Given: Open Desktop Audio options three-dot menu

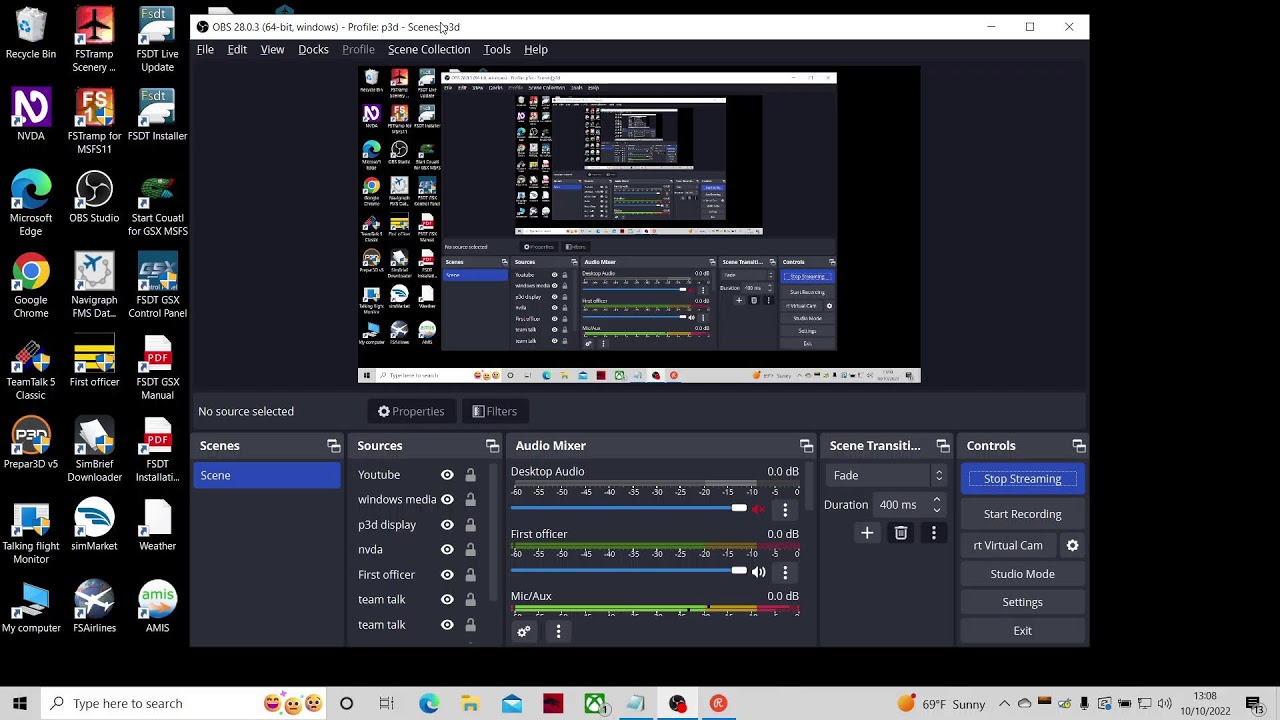Looking at the screenshot, I should [x=785, y=510].
